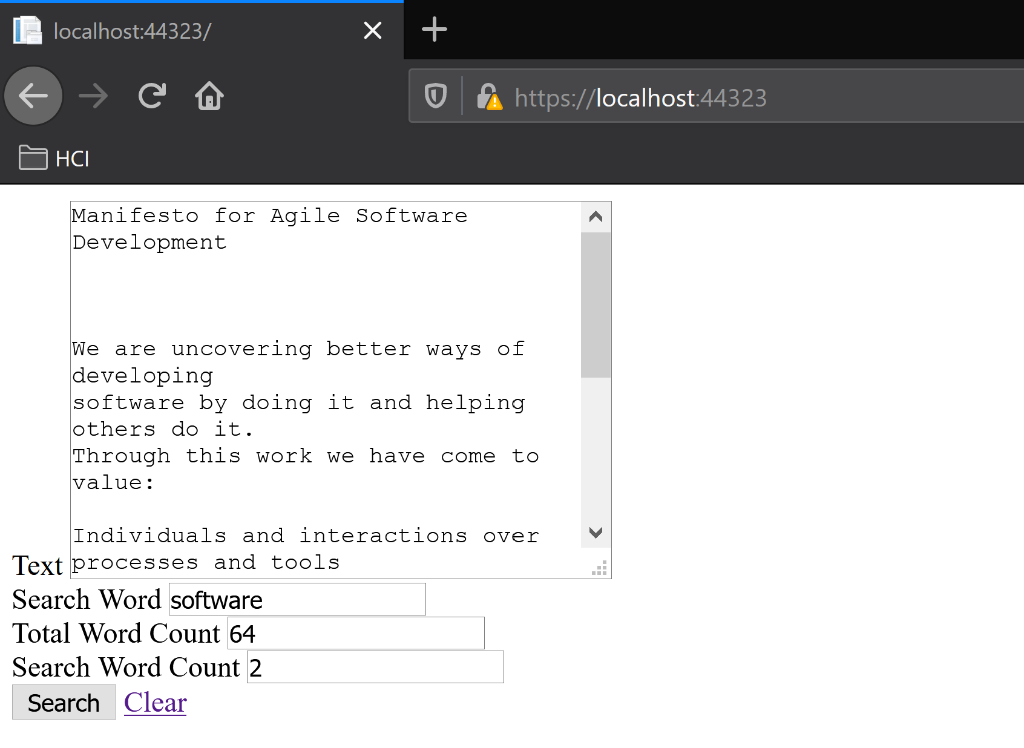1024x748 pixels.
Task: Click the 'Search Word' label text
Action: (x=86, y=600)
